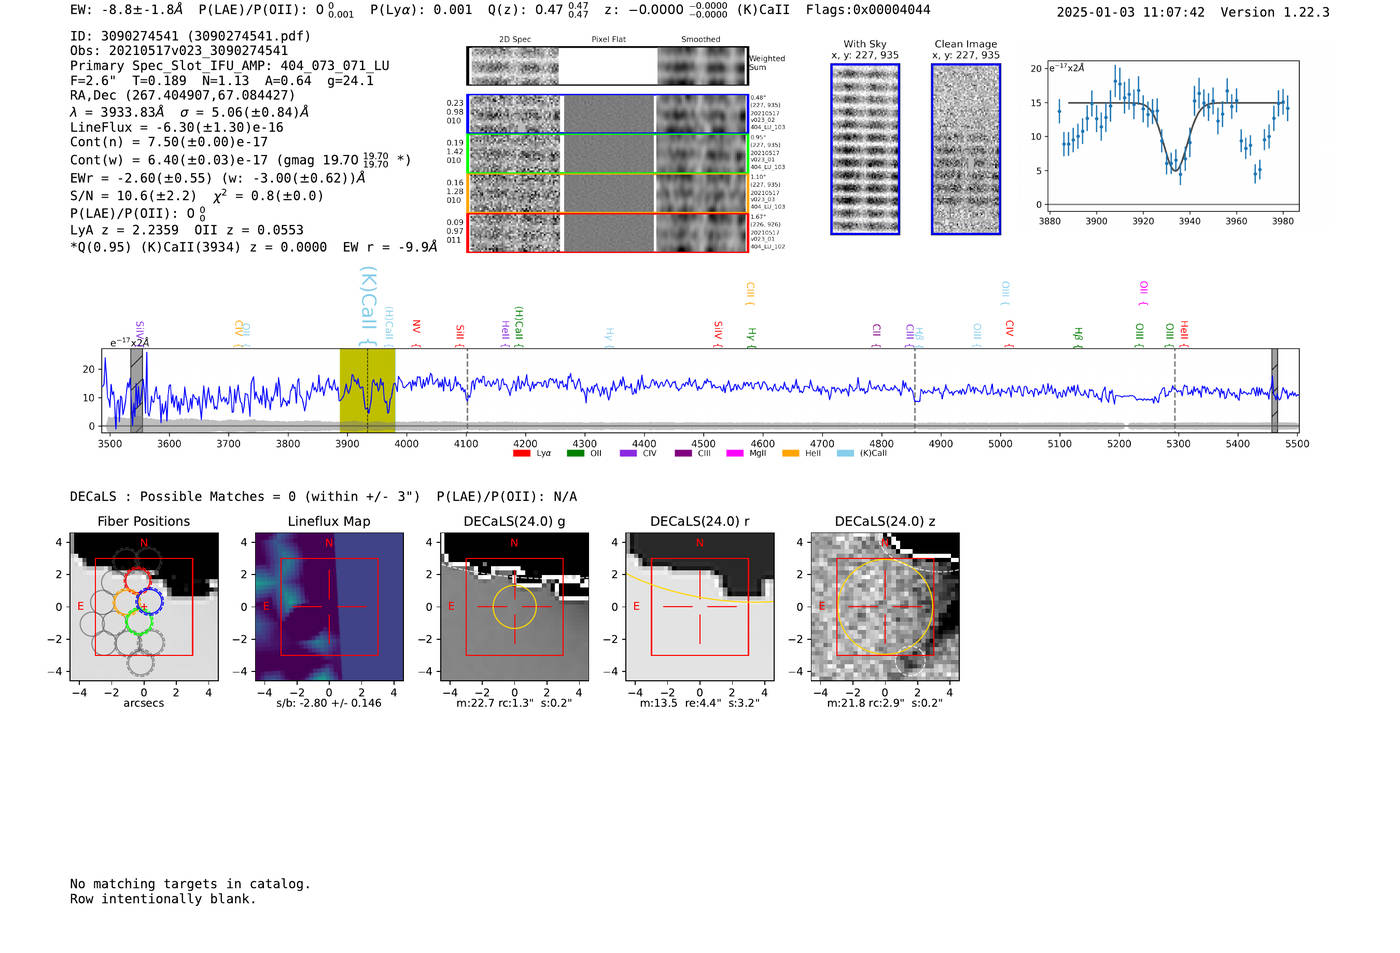Pick the orange HeII legend swatch
1400x953 pixels.
(791, 454)
